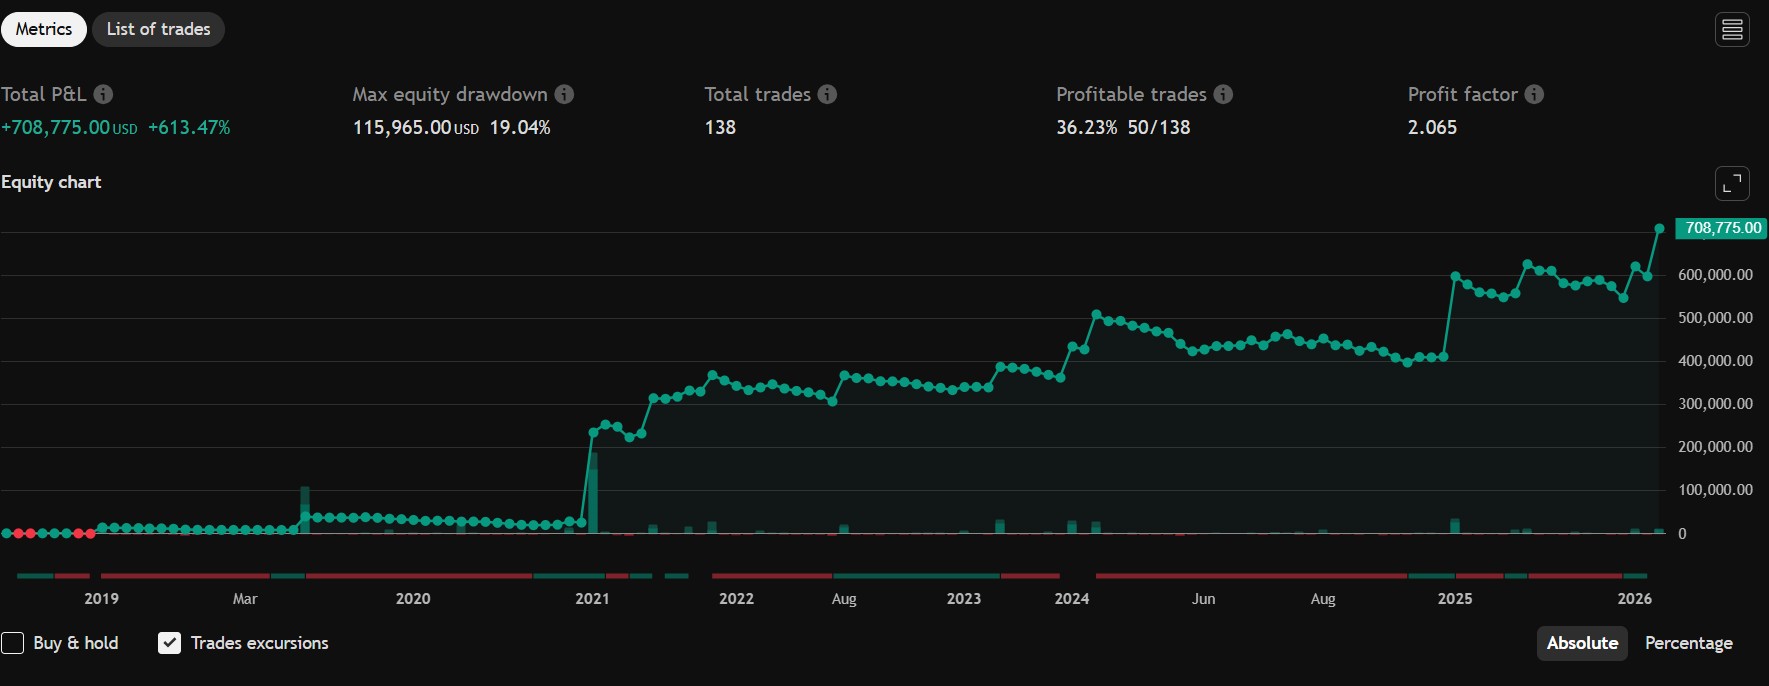The image size is (1769, 686).
Task: Select the Absolute display mode
Action: pos(1582,643)
